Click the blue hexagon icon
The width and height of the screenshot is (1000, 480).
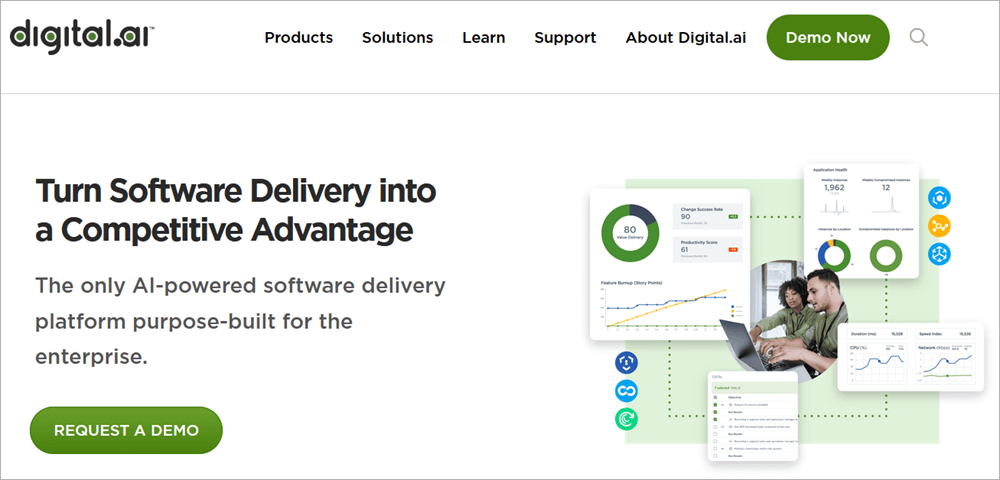[x=939, y=197]
